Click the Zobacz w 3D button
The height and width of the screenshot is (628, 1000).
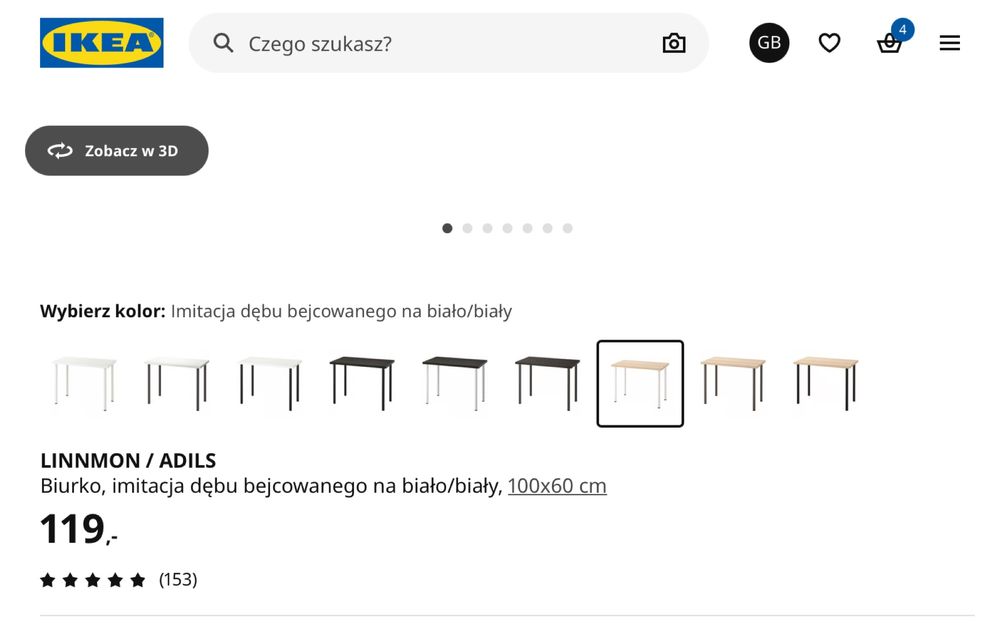pos(116,151)
